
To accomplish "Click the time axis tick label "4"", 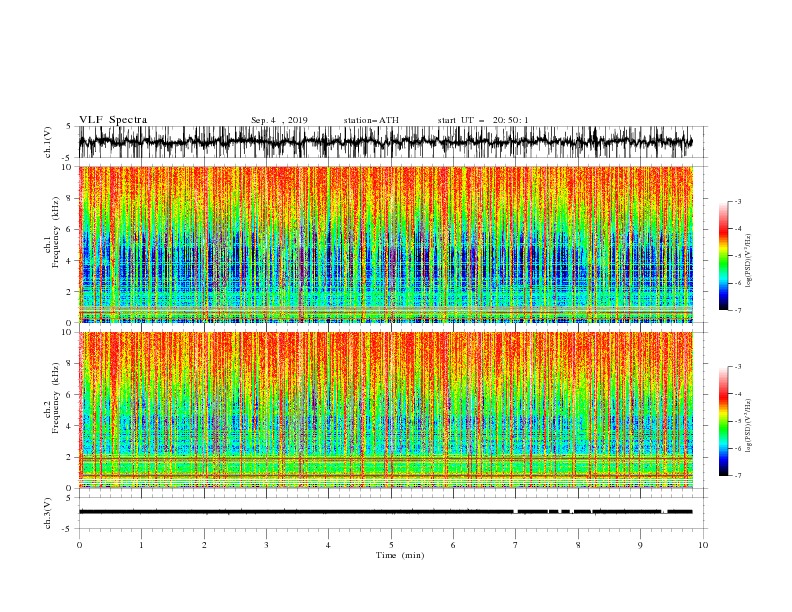I will click(328, 545).
